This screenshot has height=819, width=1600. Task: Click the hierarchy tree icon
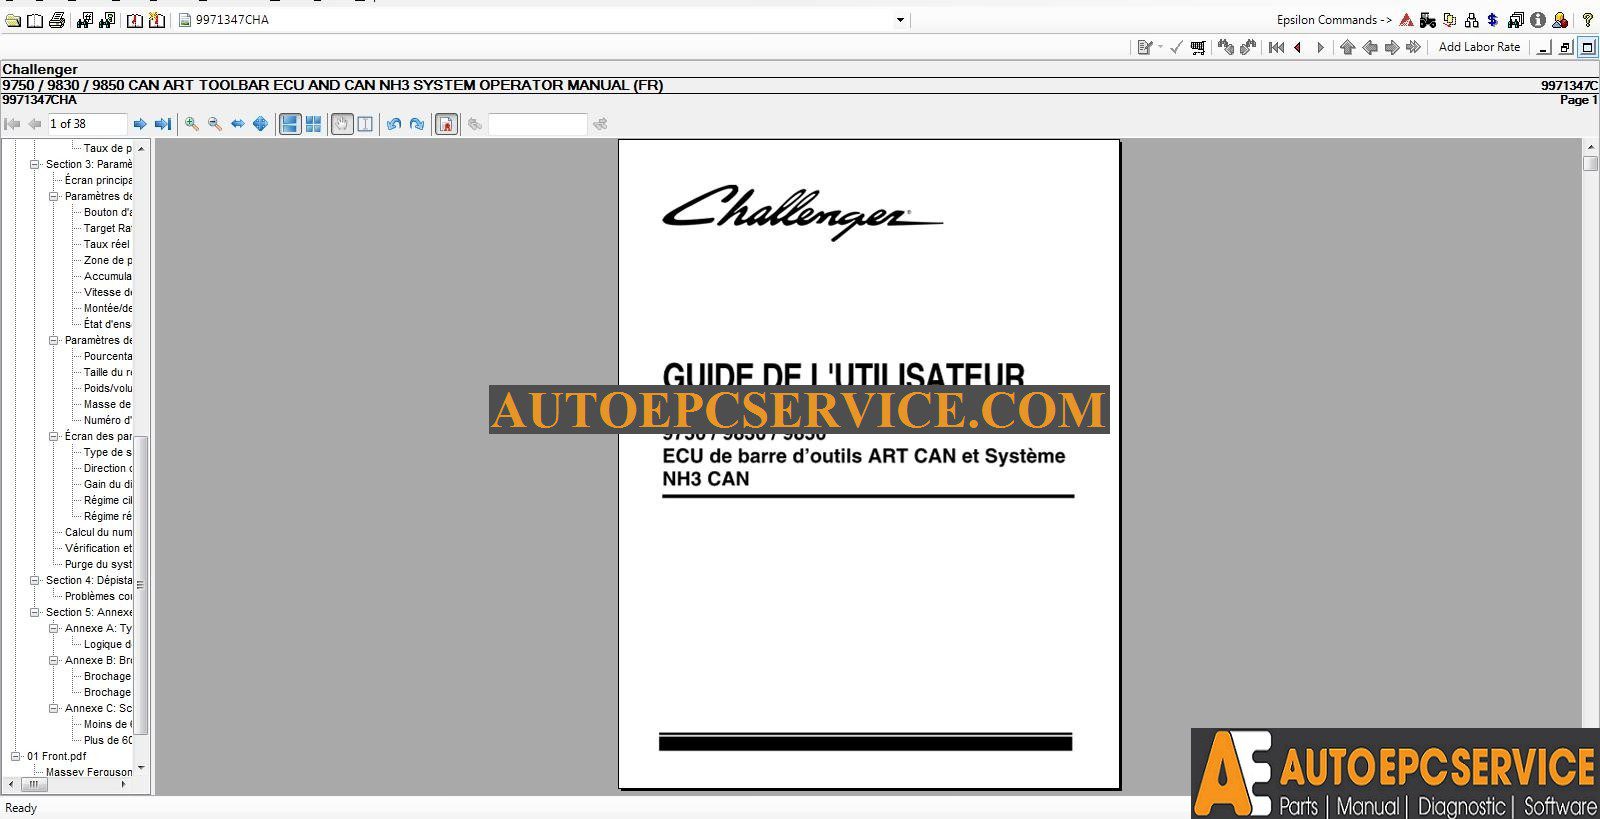(x=1472, y=20)
